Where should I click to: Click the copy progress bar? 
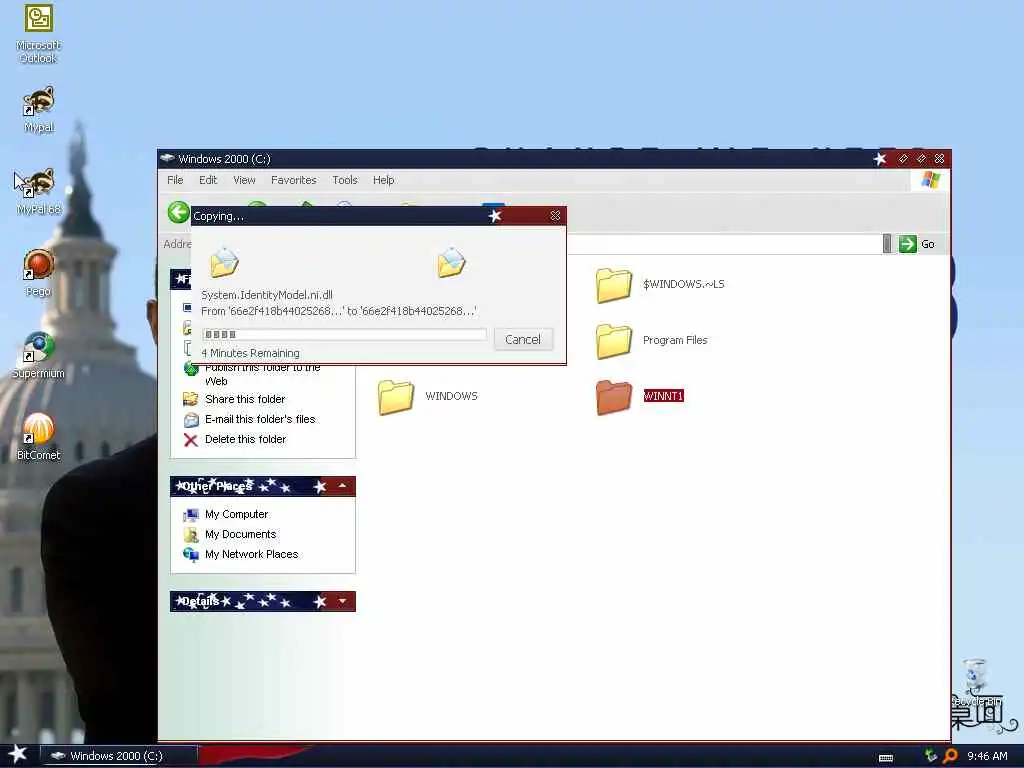coord(344,334)
